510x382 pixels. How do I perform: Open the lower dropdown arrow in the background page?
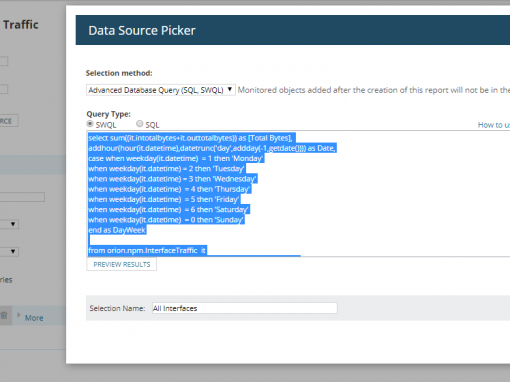click(x=13, y=251)
